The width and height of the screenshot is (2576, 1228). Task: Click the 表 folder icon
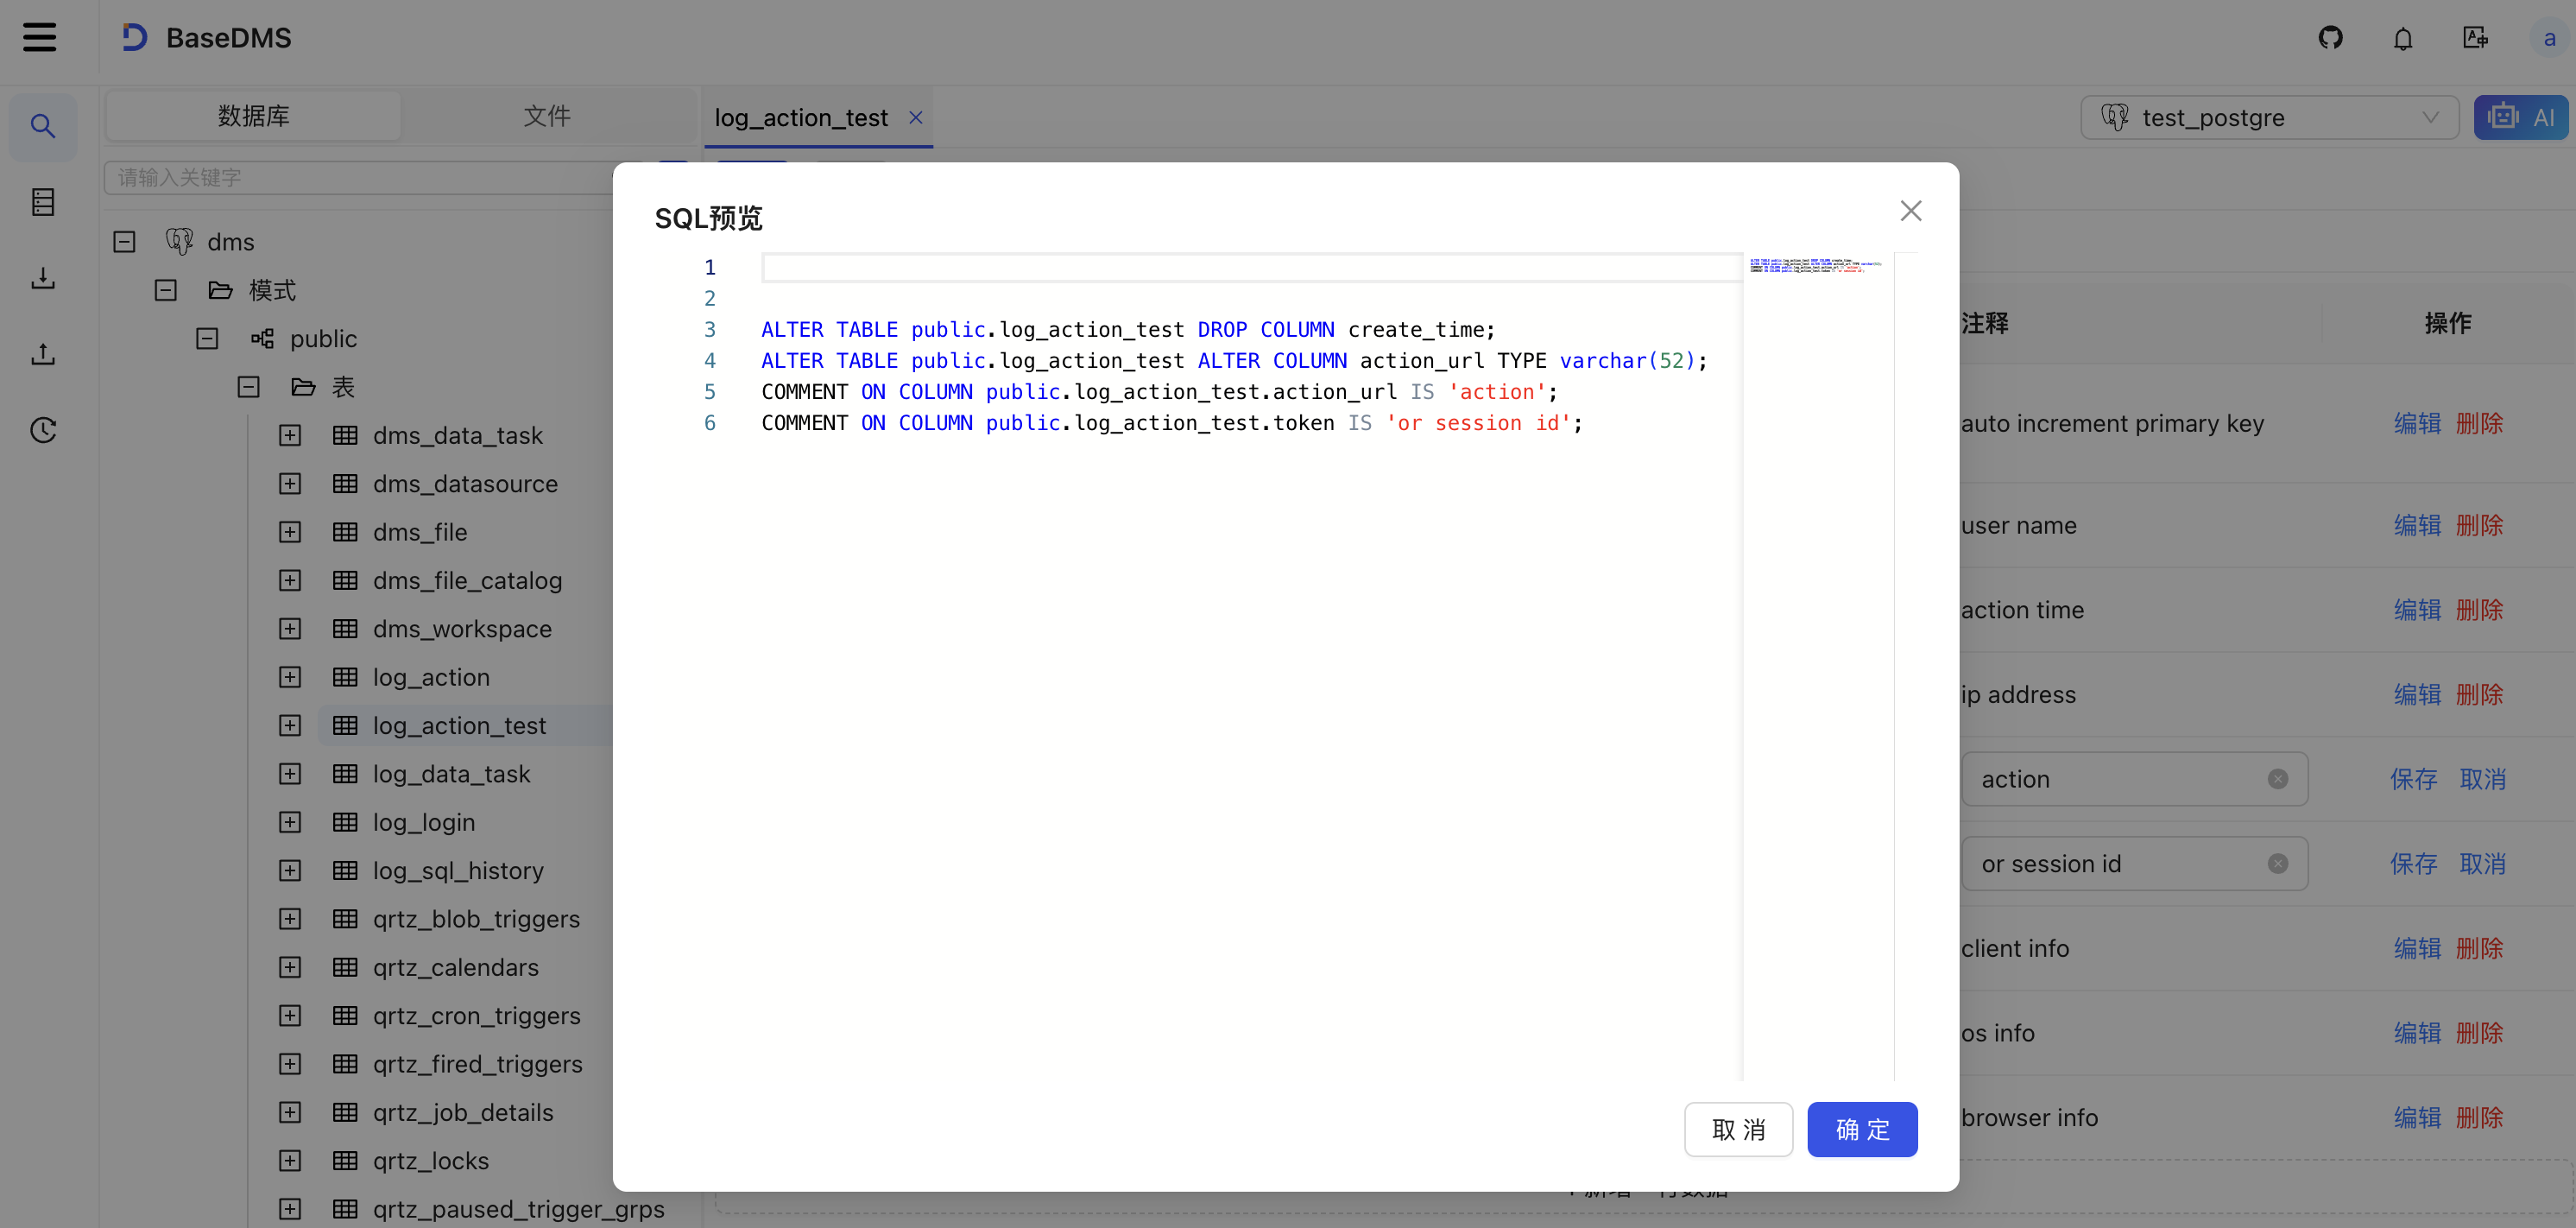point(303,387)
